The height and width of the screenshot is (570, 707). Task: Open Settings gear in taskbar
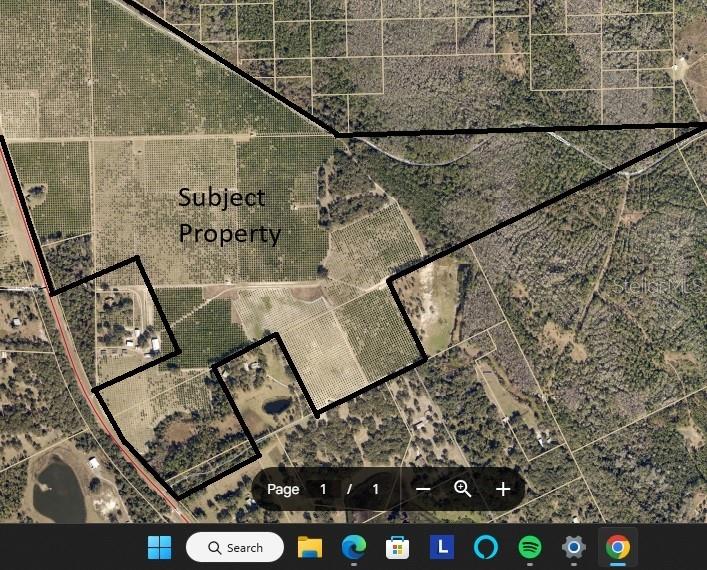(573, 547)
